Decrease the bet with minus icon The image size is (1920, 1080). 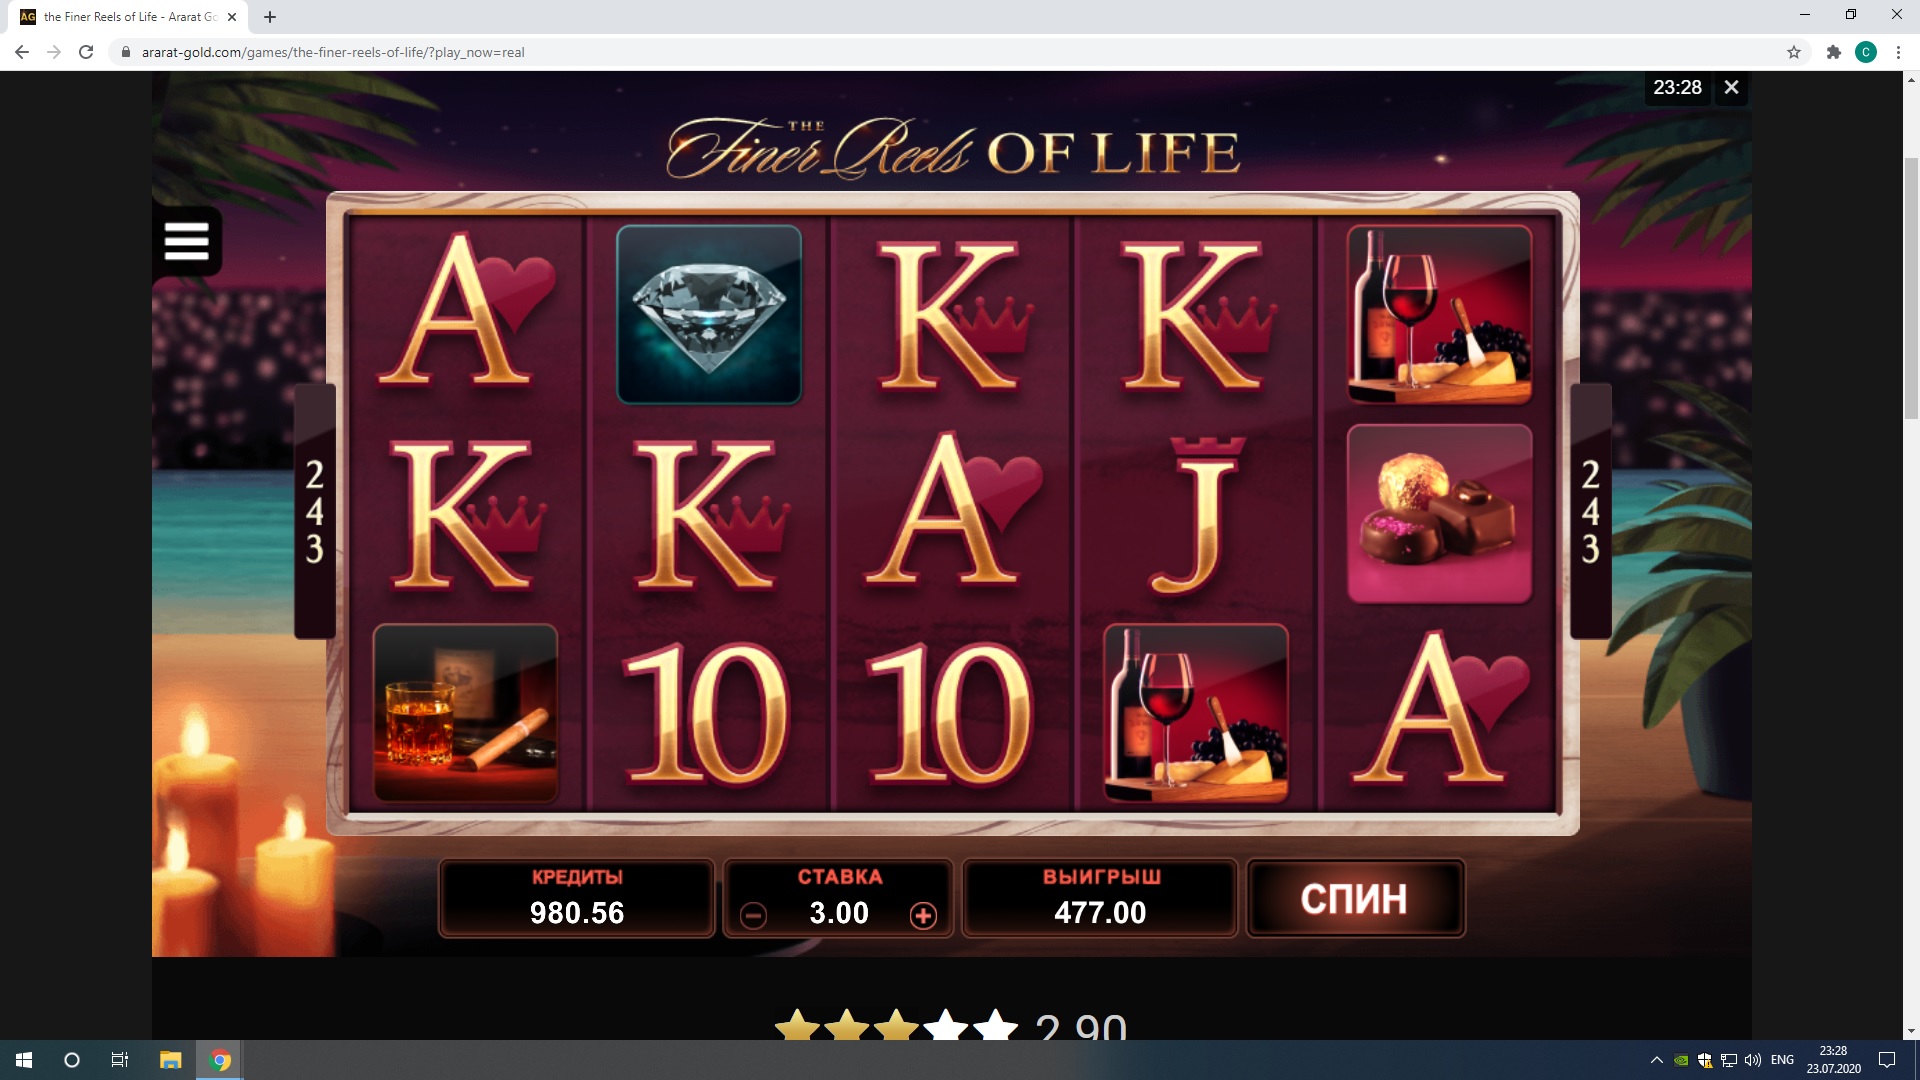753,915
